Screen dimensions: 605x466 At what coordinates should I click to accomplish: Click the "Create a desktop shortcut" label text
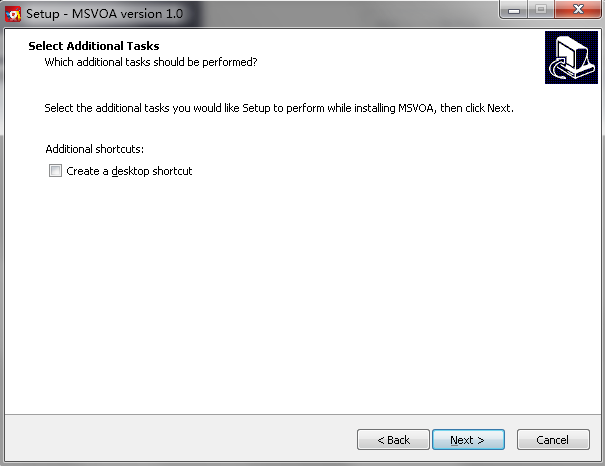129,171
